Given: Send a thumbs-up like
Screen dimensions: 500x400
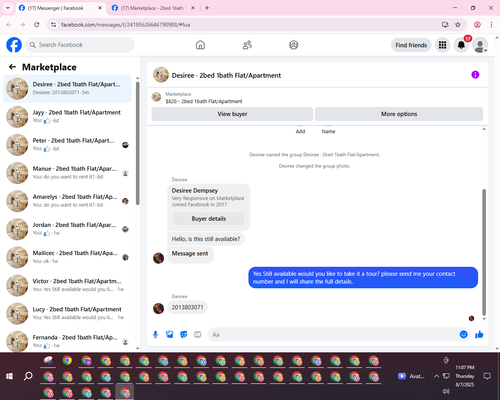Looking at the screenshot, I should pos(479,334).
